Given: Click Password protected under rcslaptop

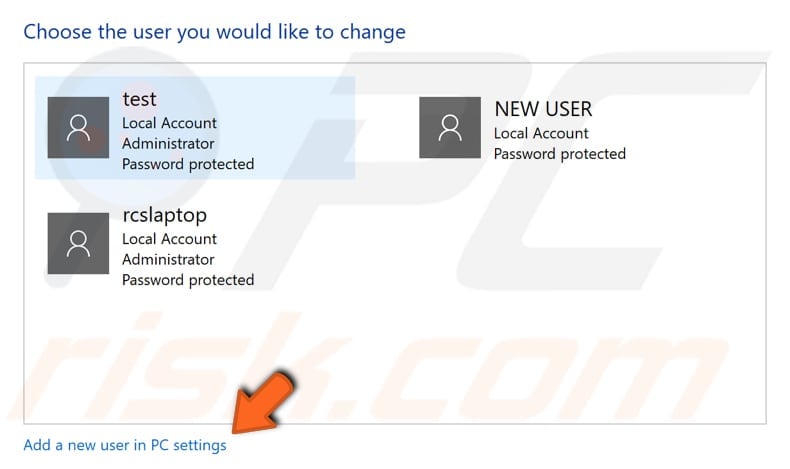Looking at the screenshot, I should pyautogui.click(x=188, y=281).
